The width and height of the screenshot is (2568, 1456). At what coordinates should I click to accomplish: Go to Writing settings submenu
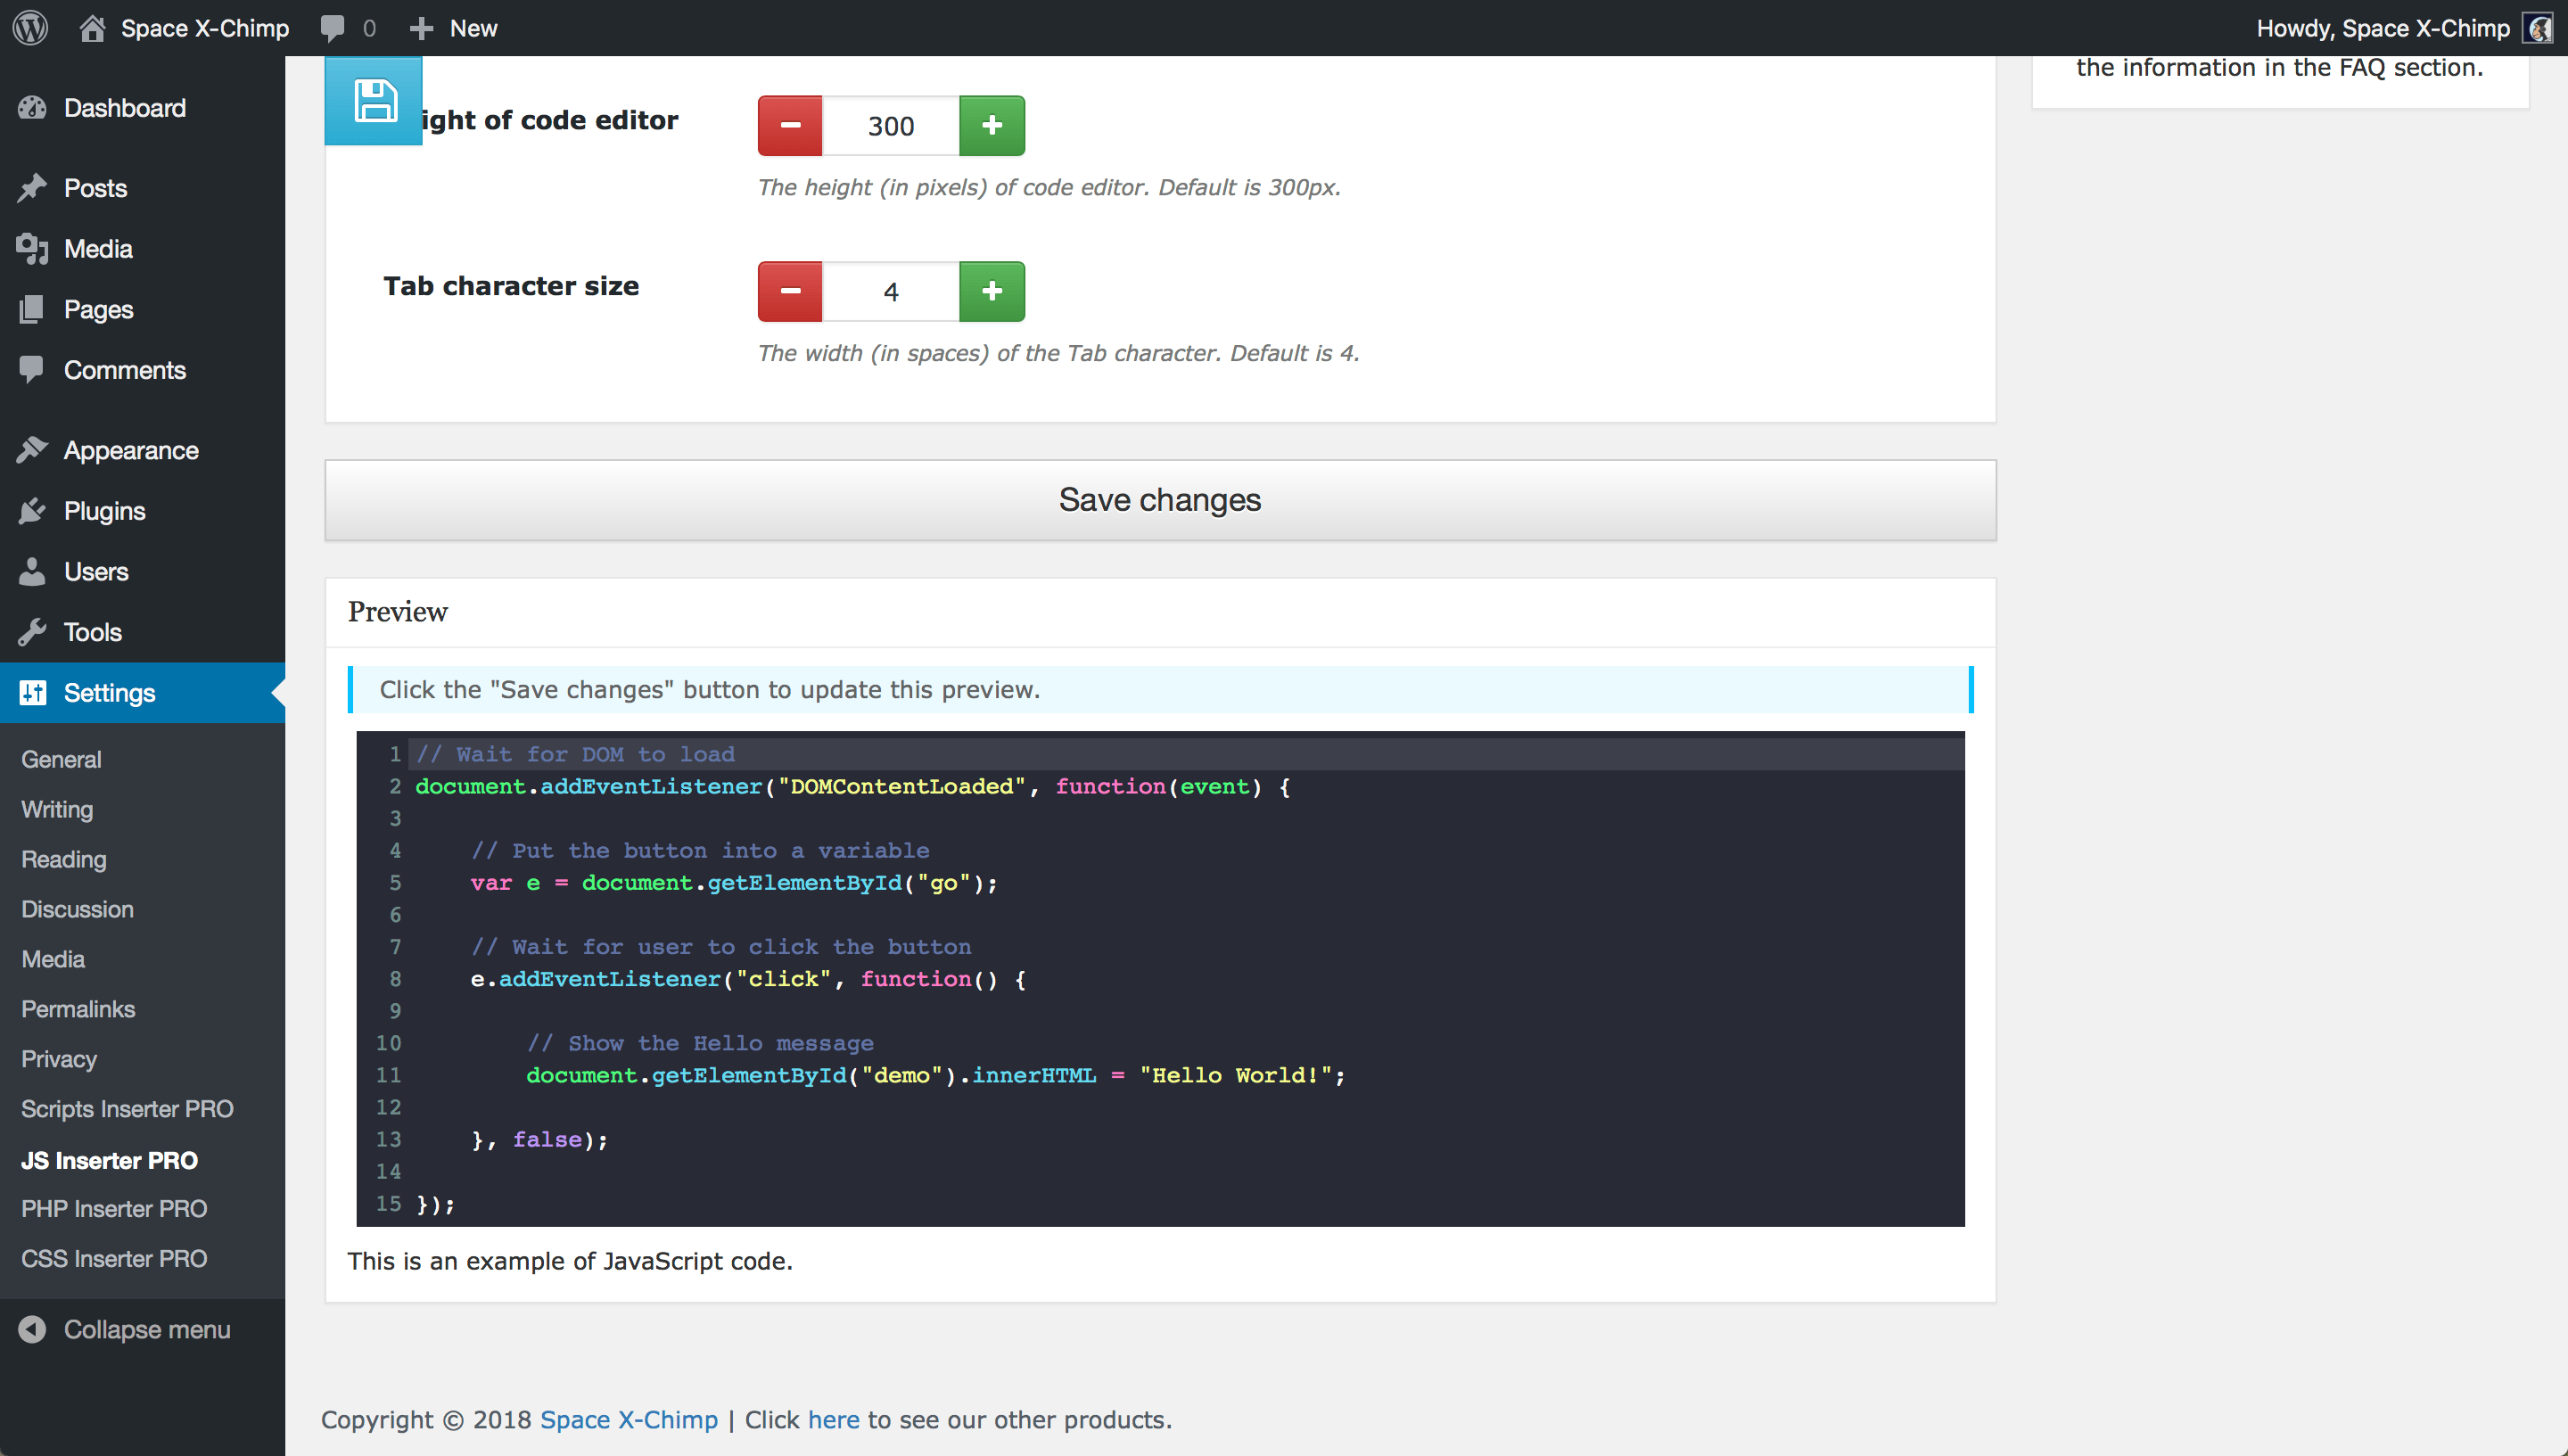coord(57,809)
